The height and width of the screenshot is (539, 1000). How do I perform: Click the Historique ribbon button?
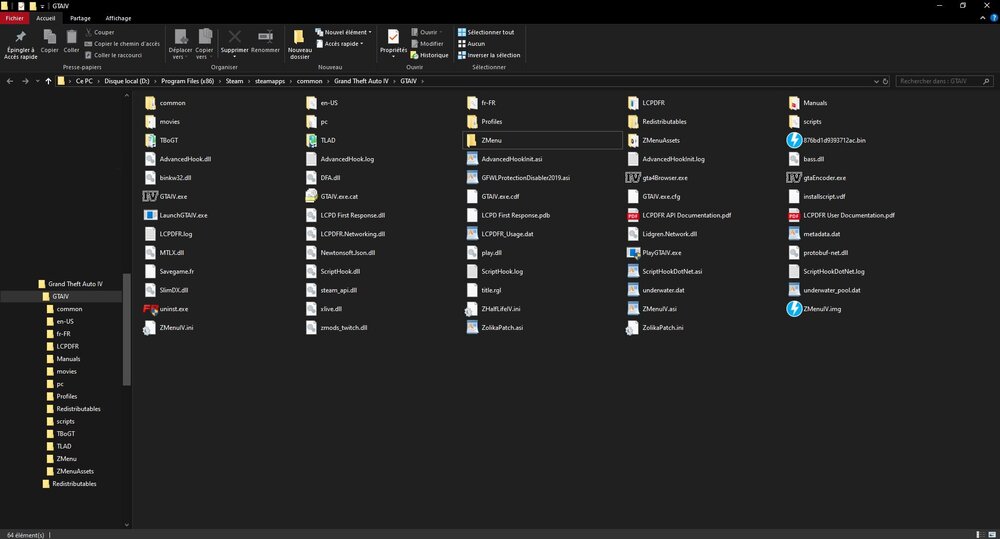click(x=429, y=55)
